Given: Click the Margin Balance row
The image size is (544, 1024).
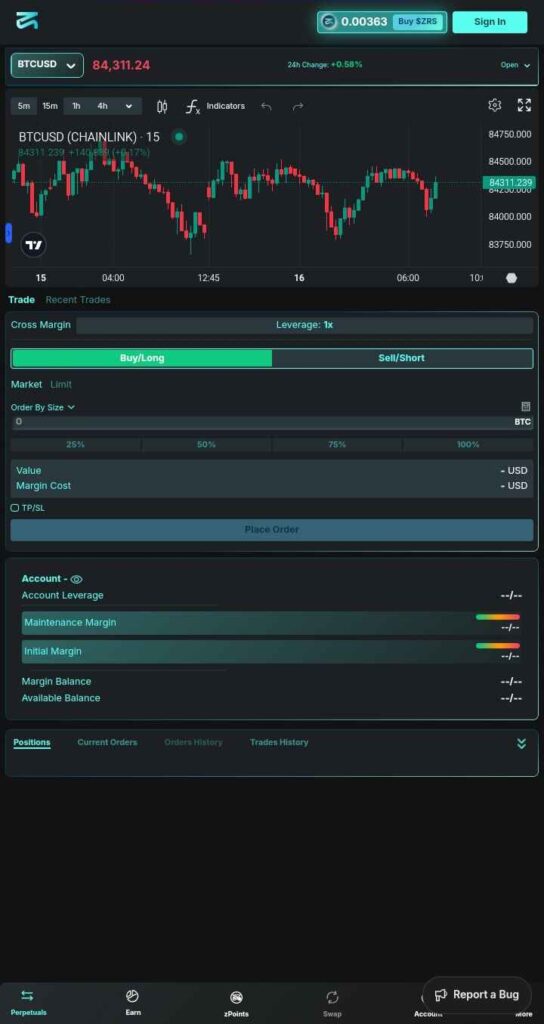Looking at the screenshot, I should [272, 682].
